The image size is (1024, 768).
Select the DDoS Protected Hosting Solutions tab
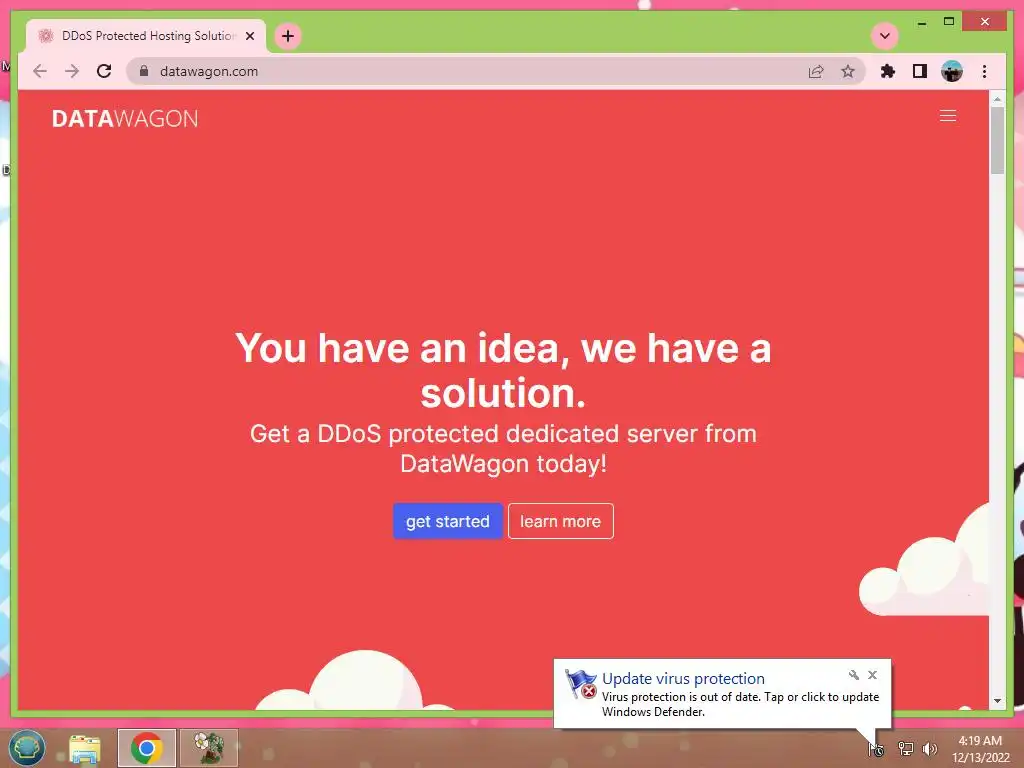(145, 36)
